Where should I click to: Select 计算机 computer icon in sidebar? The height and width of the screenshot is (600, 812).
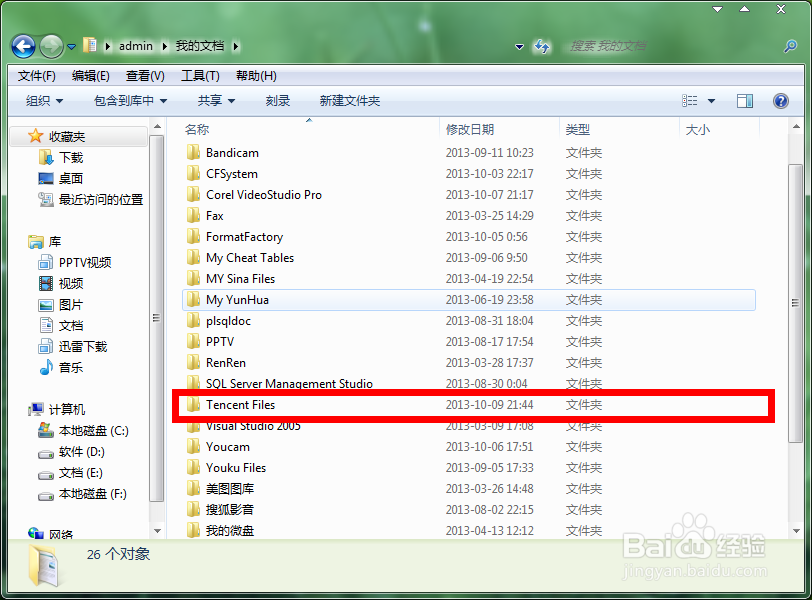click(x=36, y=409)
